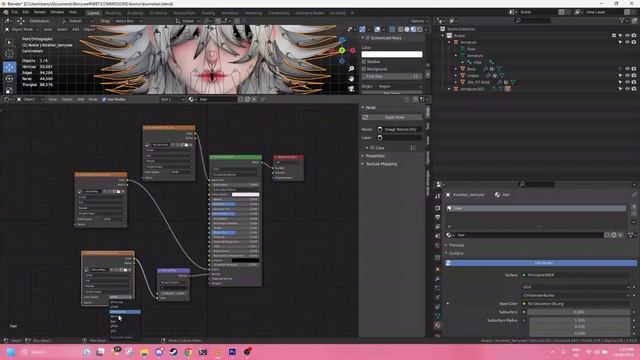Screen dimensions: 640x360
Task: Click Steam icon in Windows taskbar
Action: [173, 352]
